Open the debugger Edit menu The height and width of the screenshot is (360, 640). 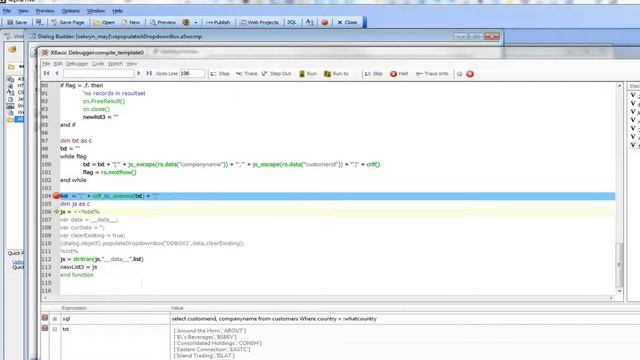click(58, 64)
